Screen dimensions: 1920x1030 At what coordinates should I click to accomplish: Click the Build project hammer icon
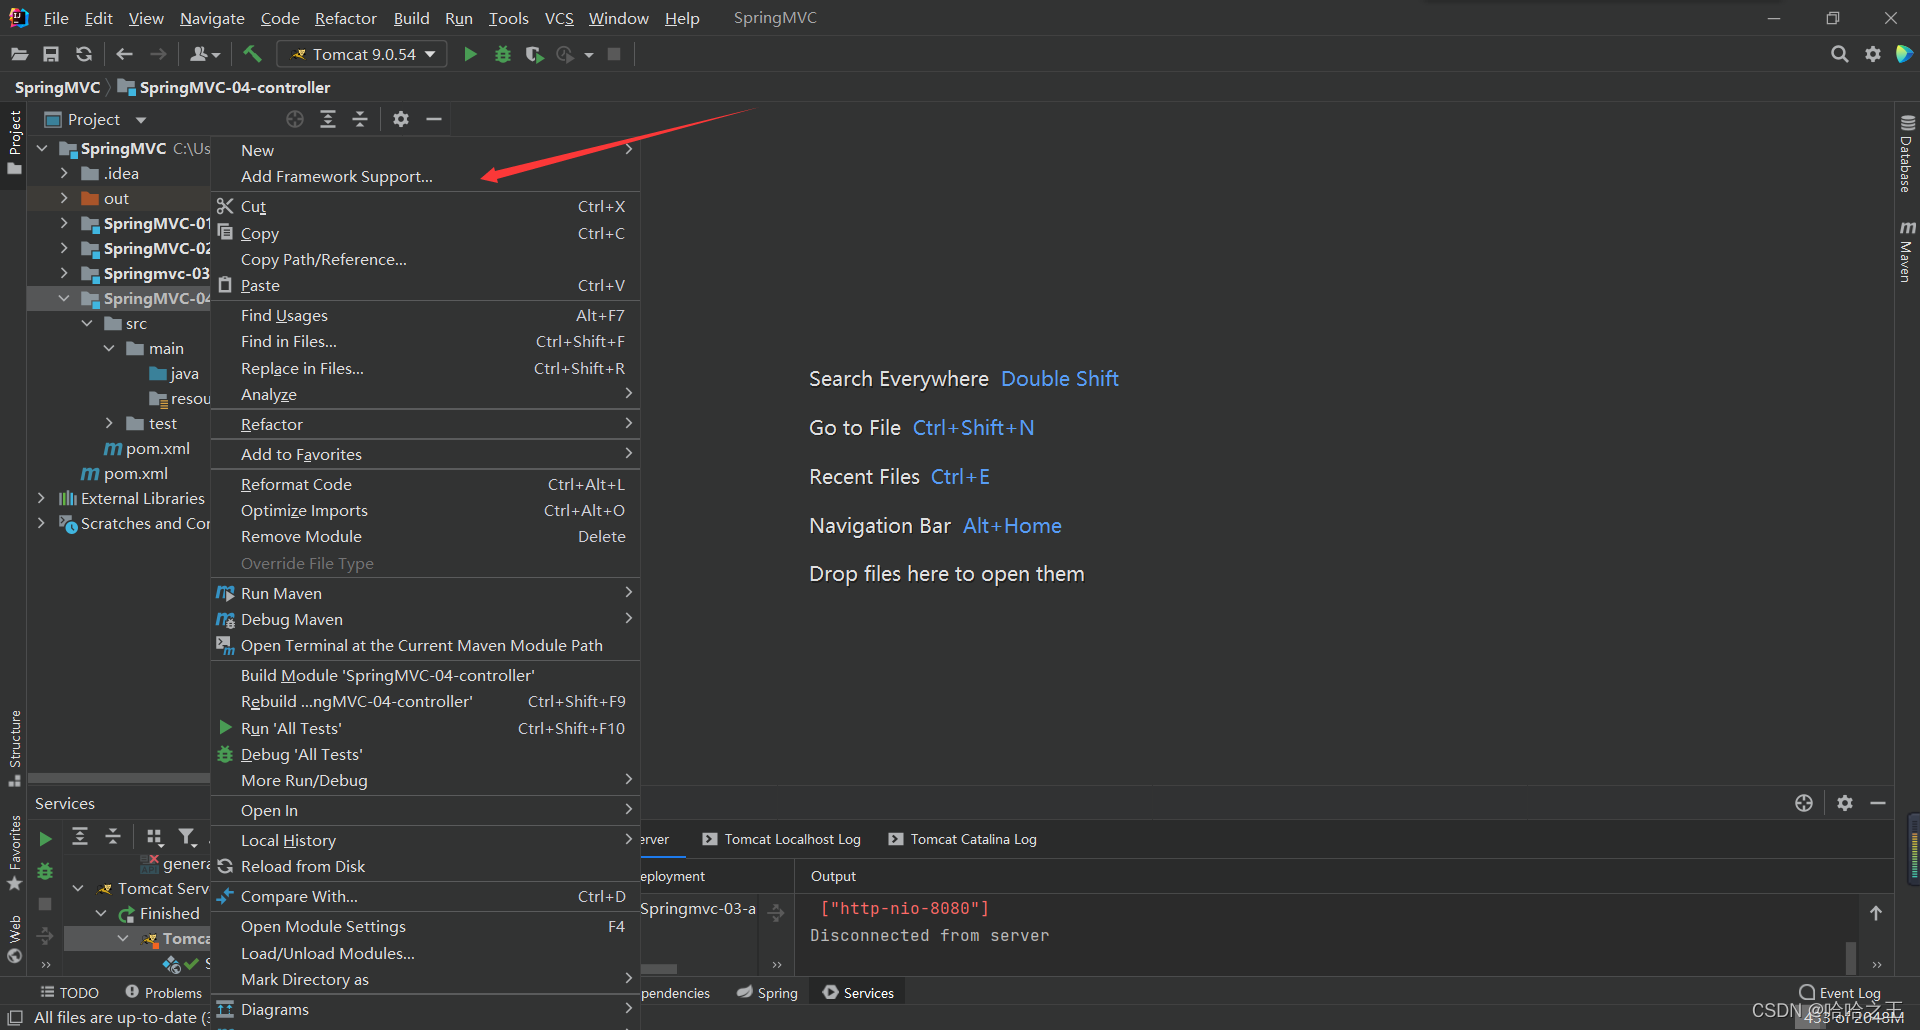coord(252,54)
